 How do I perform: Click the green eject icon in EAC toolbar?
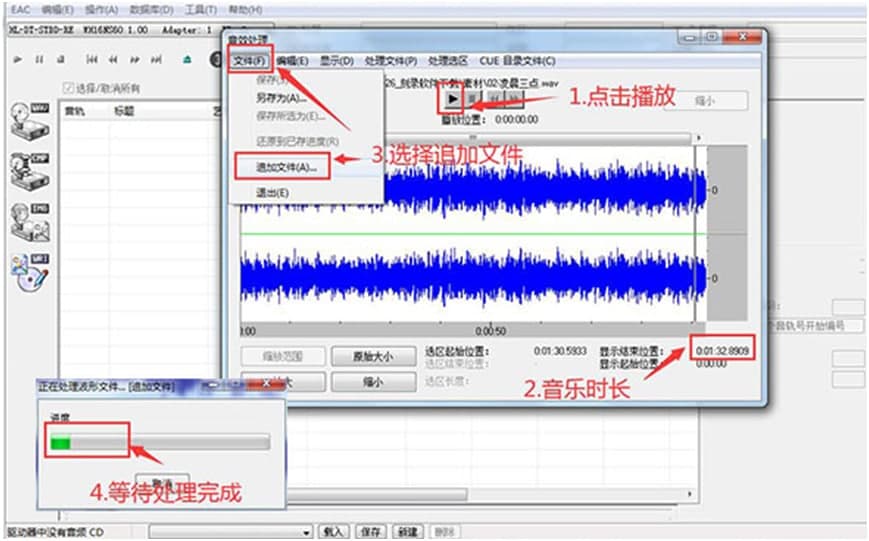click(x=187, y=59)
